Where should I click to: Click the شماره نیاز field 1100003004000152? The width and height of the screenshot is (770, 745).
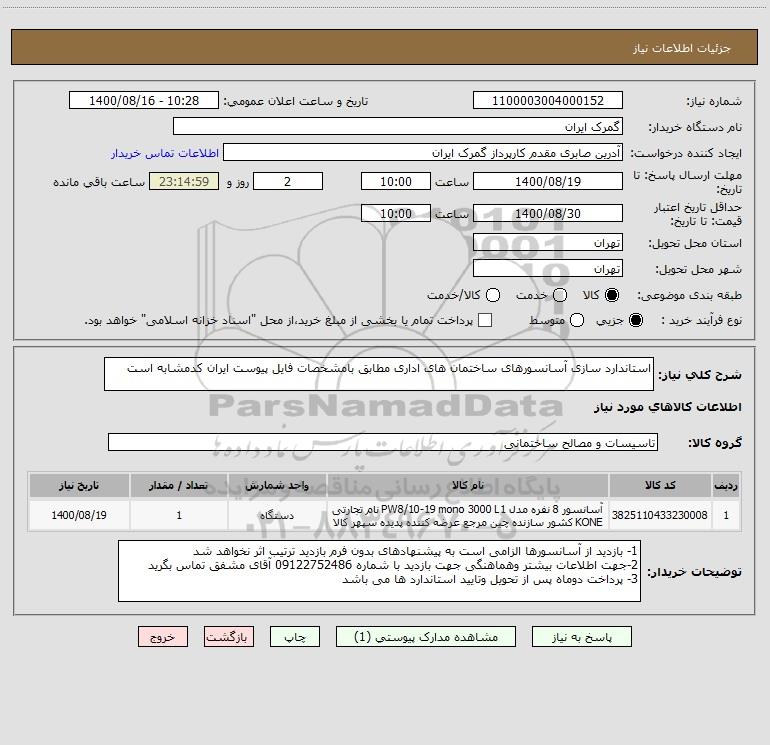point(548,100)
